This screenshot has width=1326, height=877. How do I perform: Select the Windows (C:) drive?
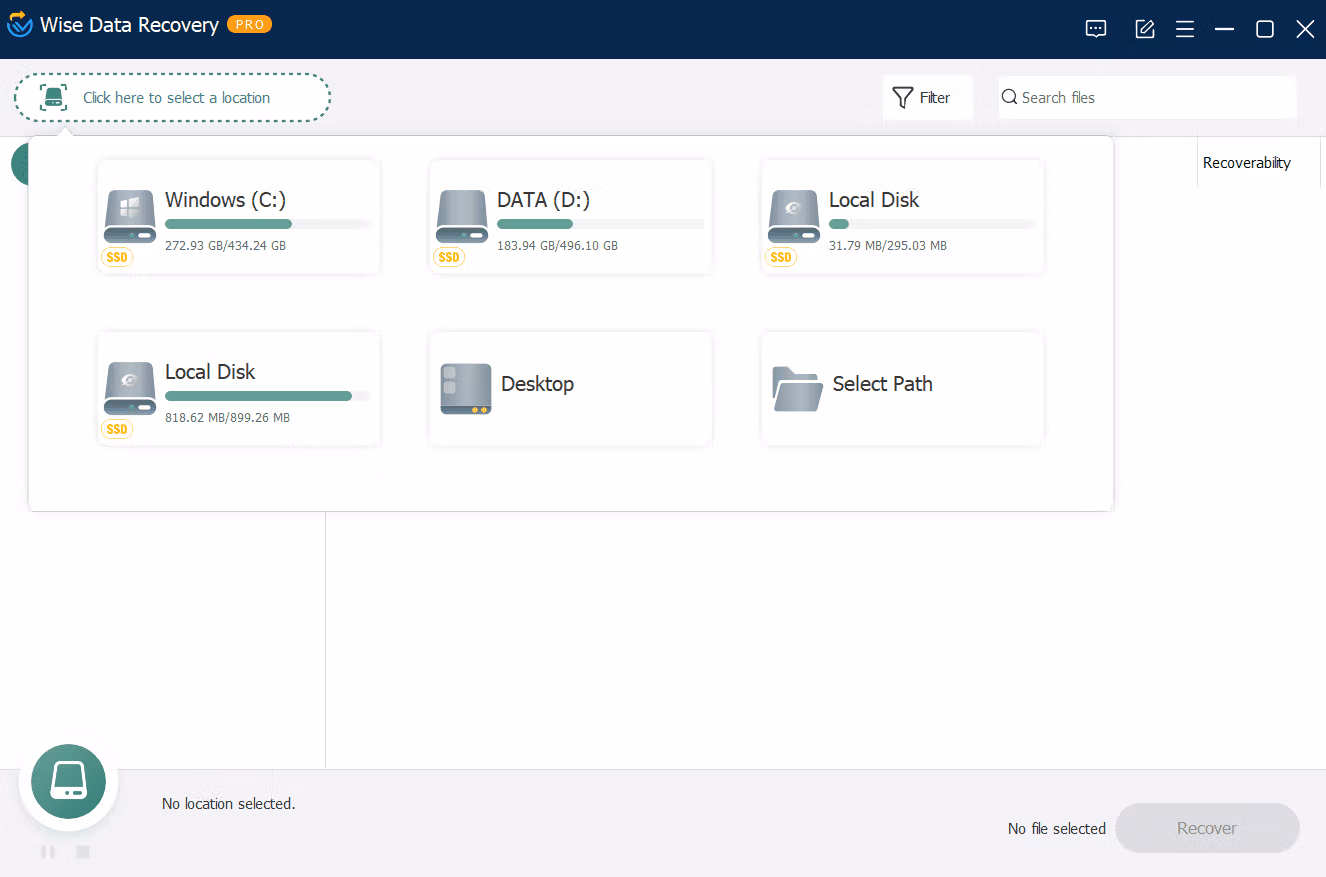tap(239, 217)
